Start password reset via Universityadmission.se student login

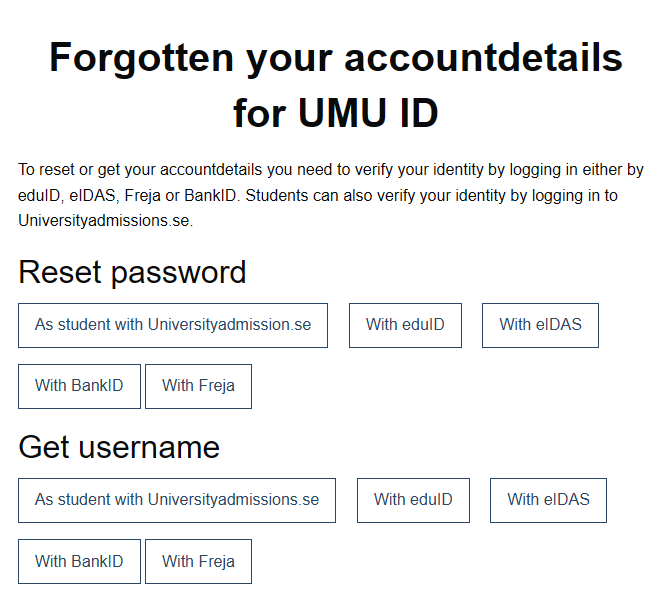[x=173, y=325]
